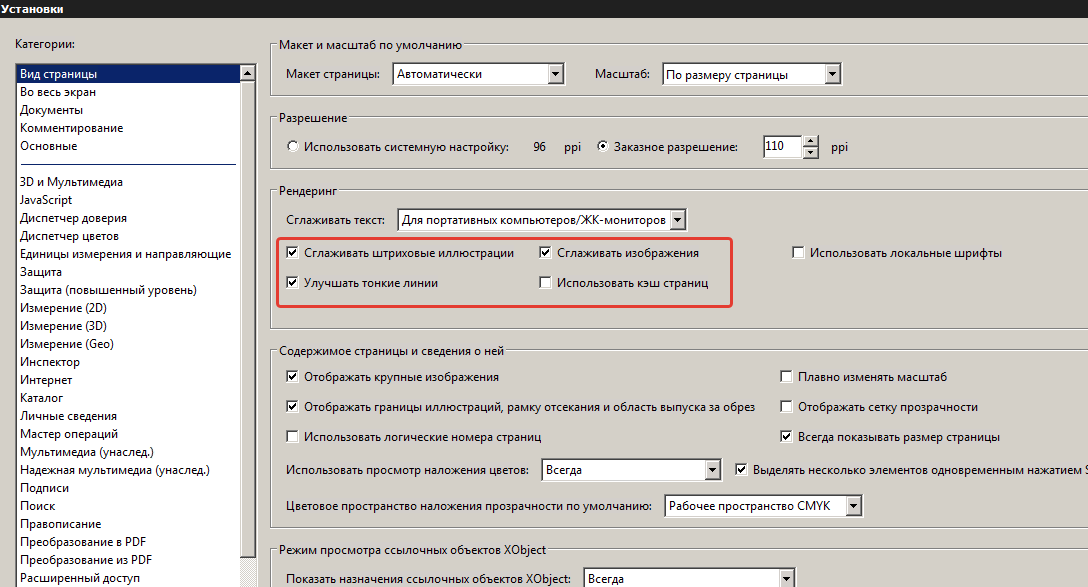This screenshot has height=587, width=1088.
Task: Toggle "Сглаживать штриховые иллюстрации" checkbox
Action: coord(292,253)
